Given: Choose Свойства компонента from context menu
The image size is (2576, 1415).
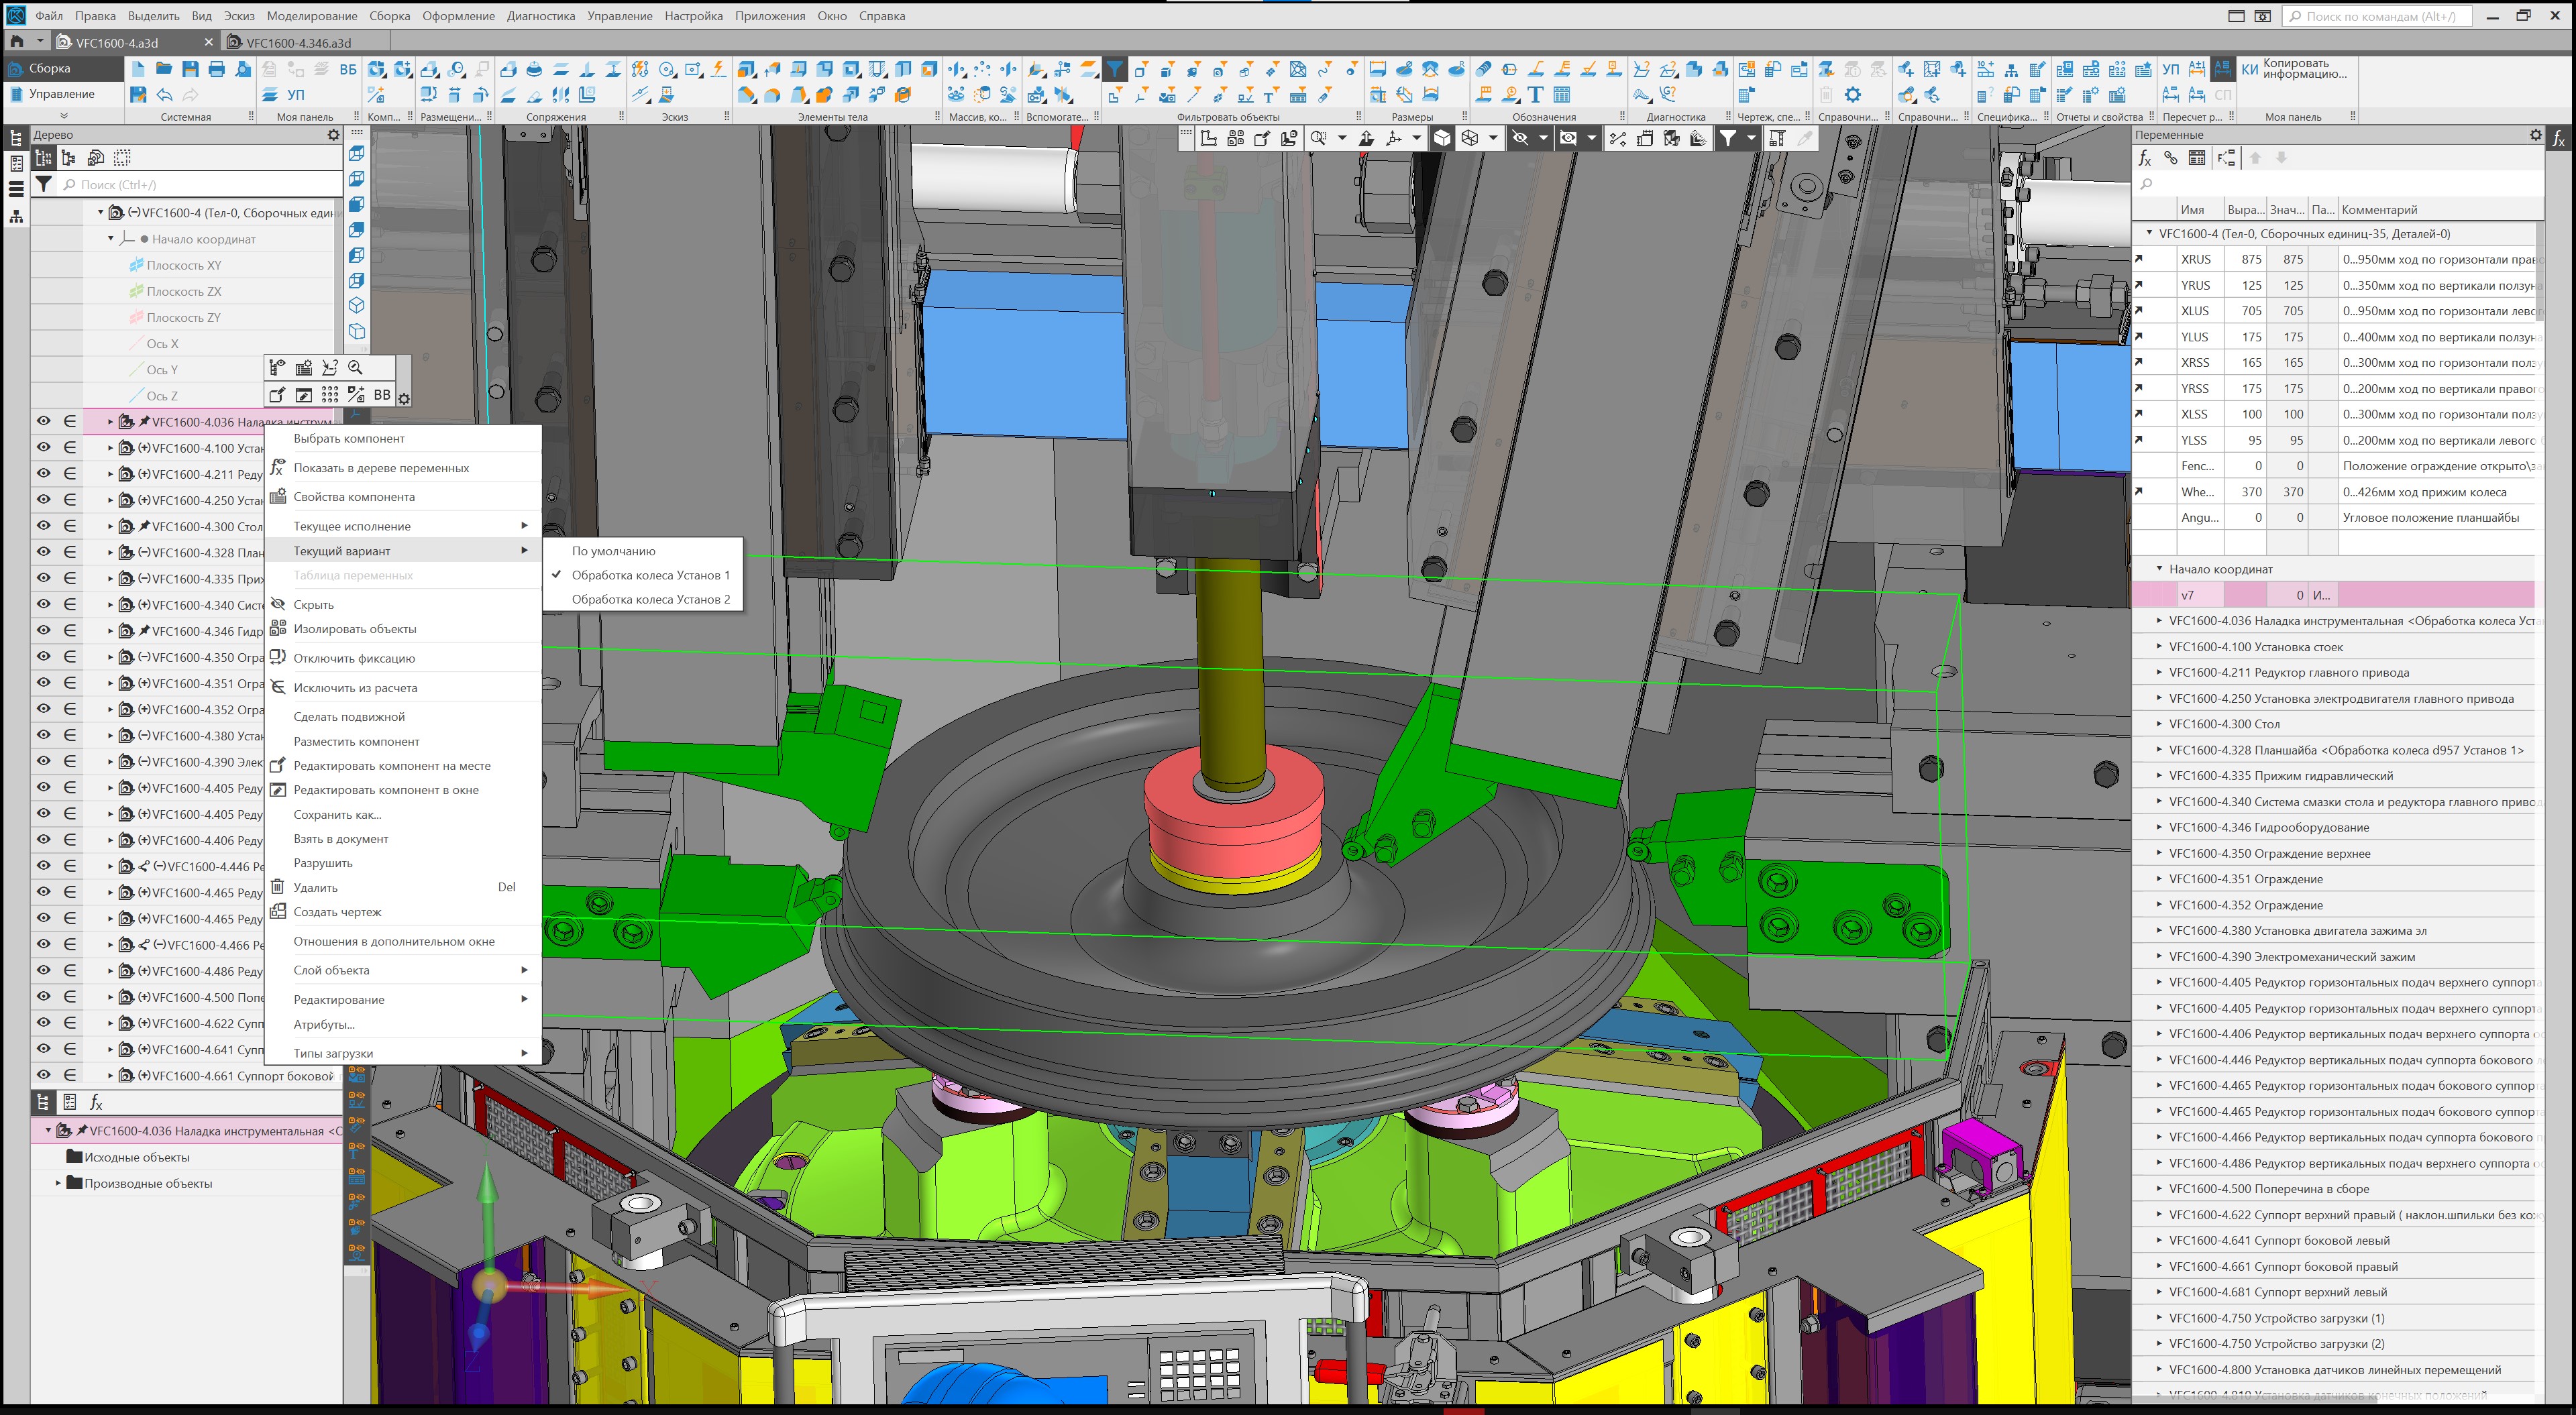Looking at the screenshot, I should pyautogui.click(x=354, y=497).
